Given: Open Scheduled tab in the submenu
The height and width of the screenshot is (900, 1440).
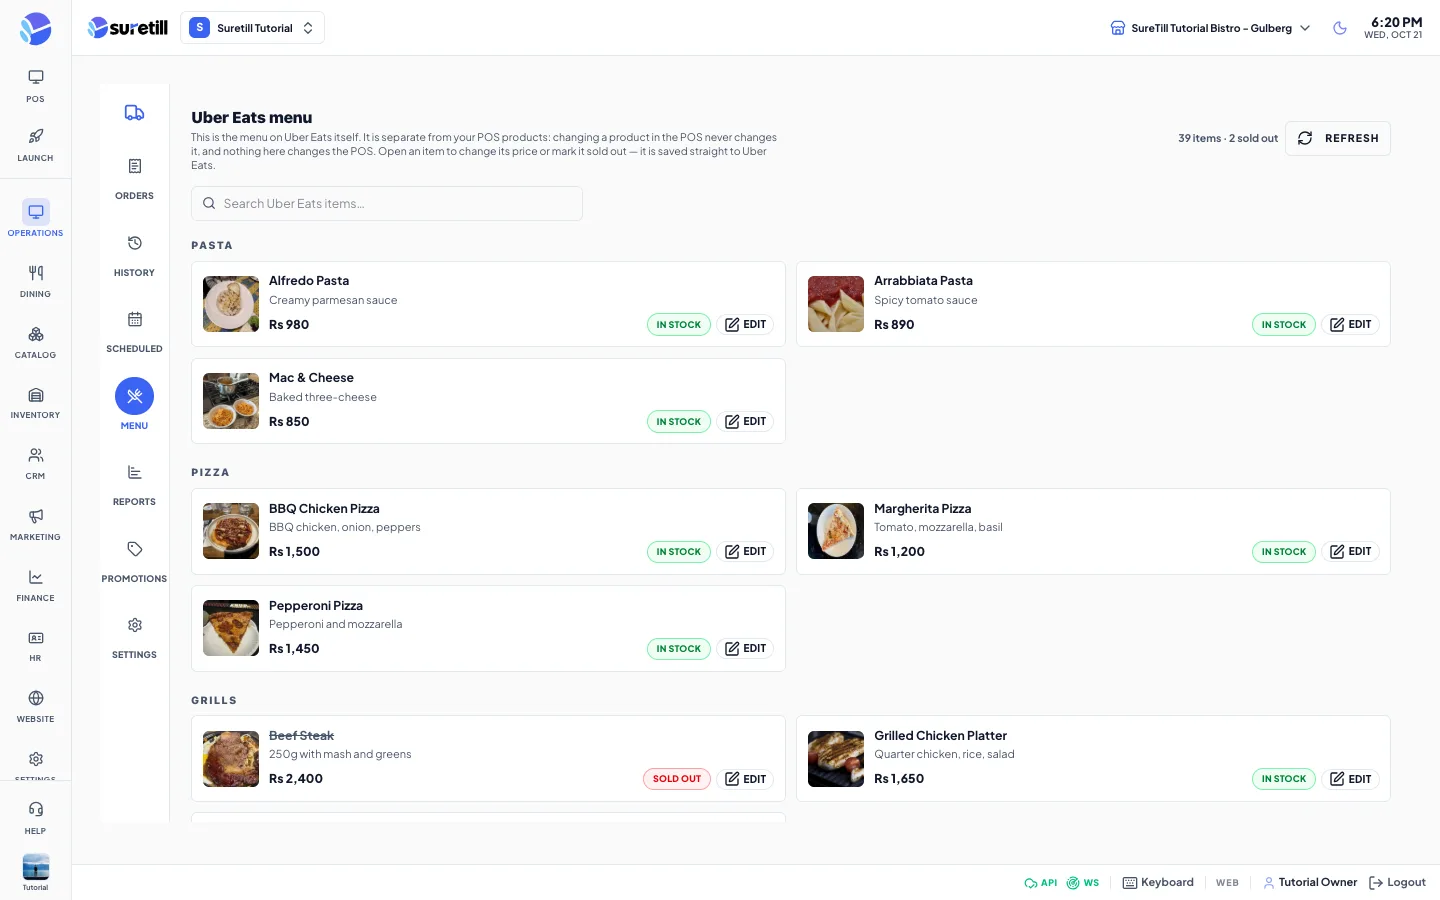Looking at the screenshot, I should tap(134, 332).
